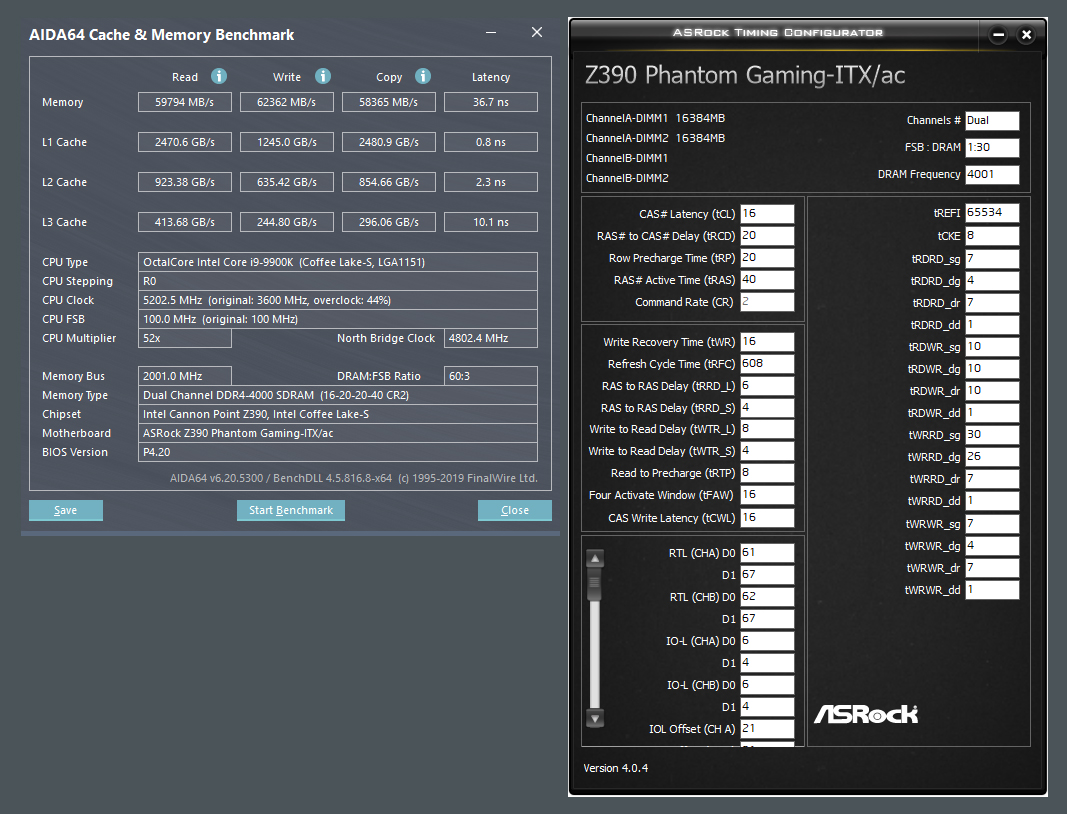Click the tRRD_S value field
This screenshot has height=814, width=1067.
(767, 408)
